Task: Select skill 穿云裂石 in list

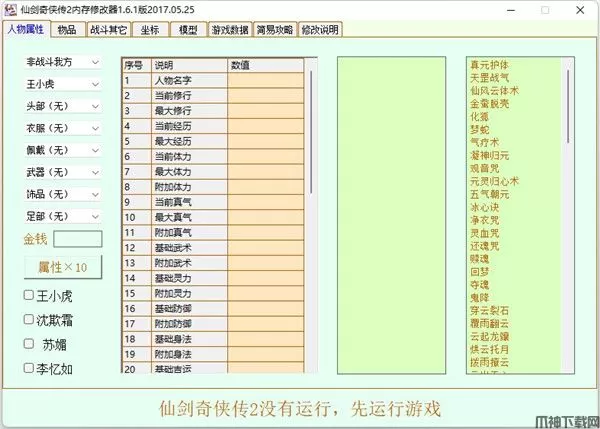Action: (x=489, y=311)
